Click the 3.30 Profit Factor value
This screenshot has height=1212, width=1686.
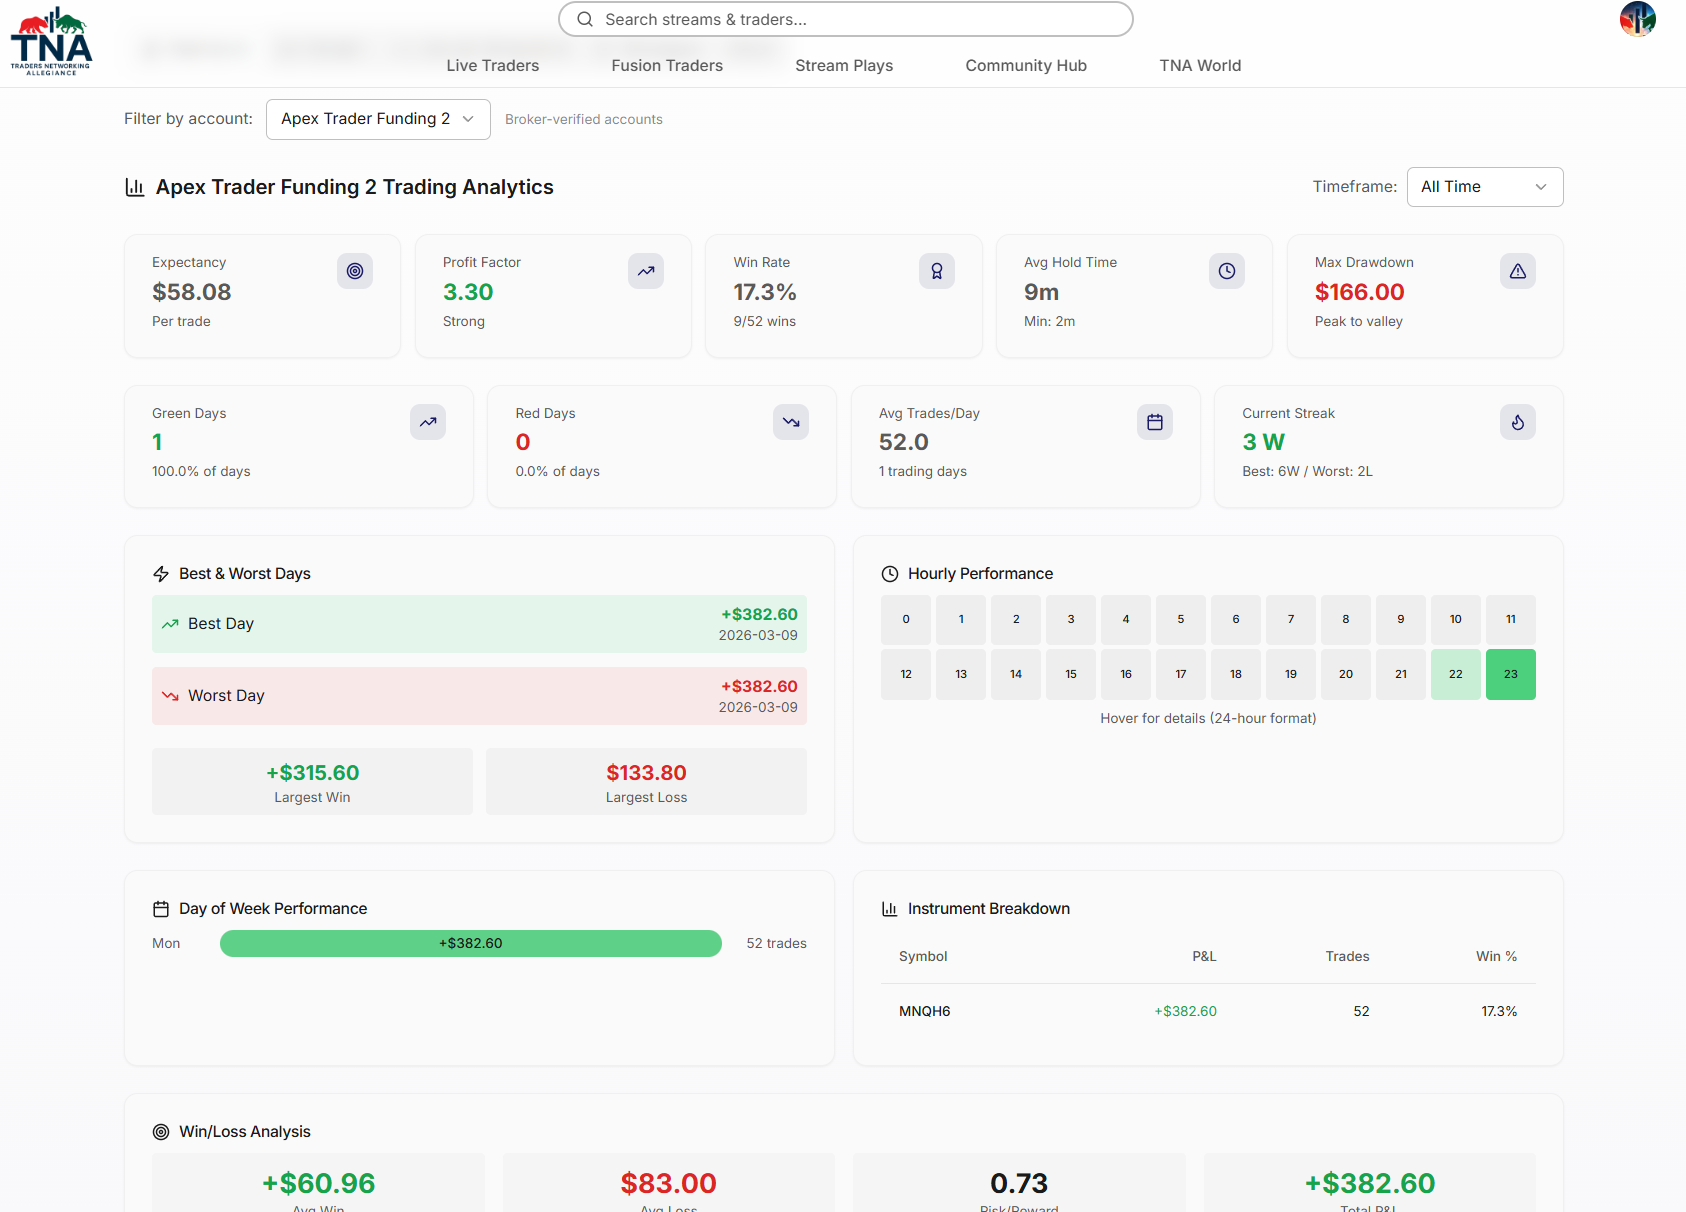(x=468, y=292)
